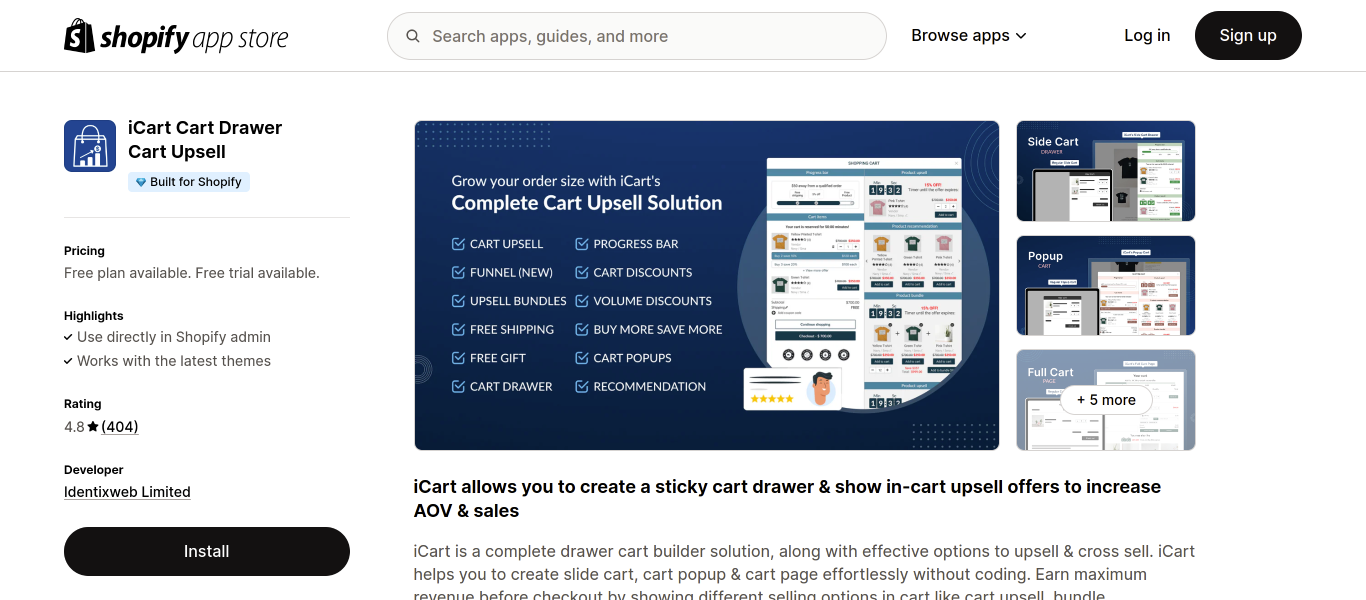This screenshot has width=1366, height=600.
Task: Open the Browse apps dropdown
Action: (x=960, y=35)
